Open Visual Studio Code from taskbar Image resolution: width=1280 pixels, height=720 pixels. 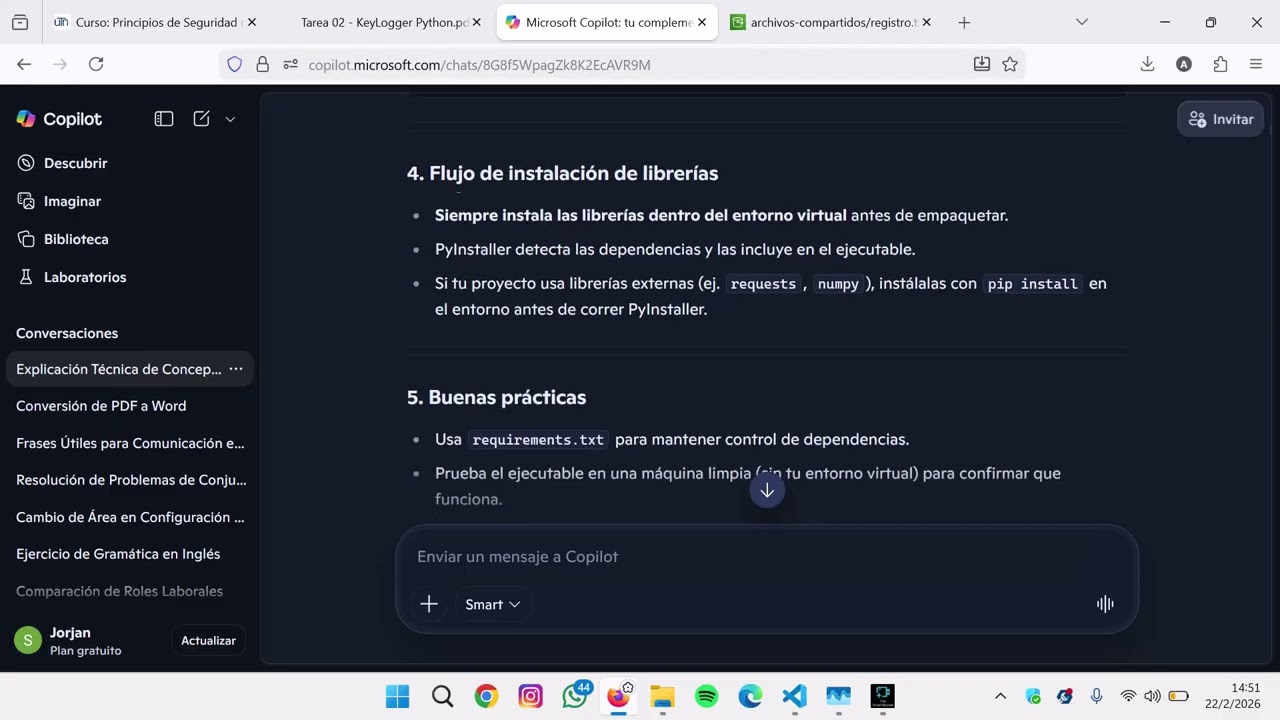(794, 696)
